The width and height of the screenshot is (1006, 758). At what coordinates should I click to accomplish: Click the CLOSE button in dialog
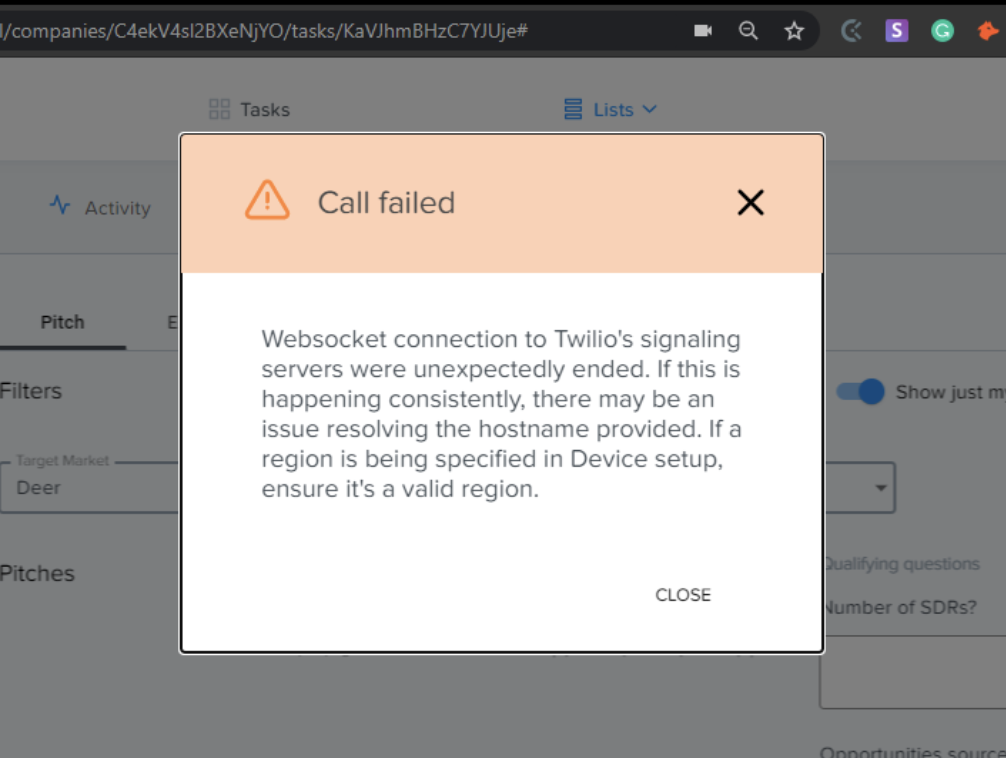pyautogui.click(x=683, y=595)
